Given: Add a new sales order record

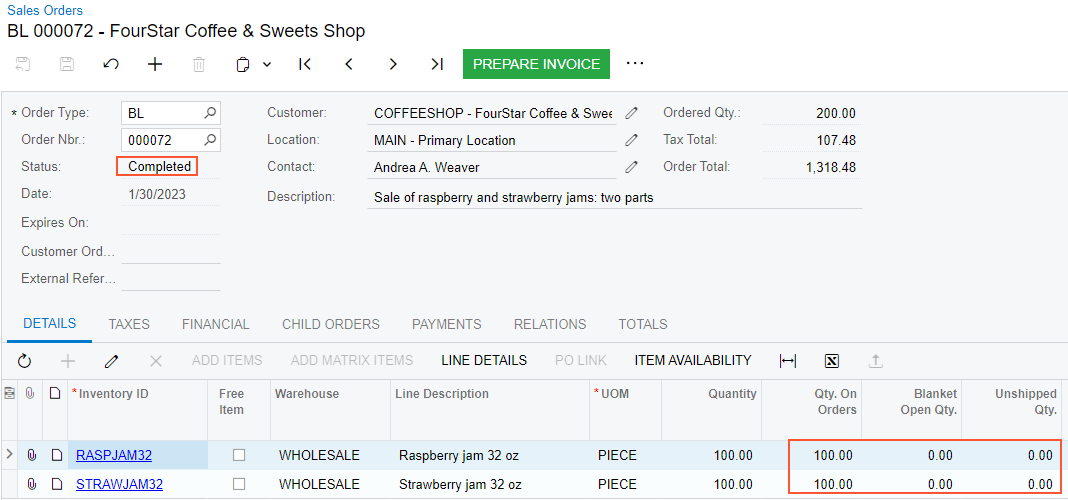Looking at the screenshot, I should point(155,64).
